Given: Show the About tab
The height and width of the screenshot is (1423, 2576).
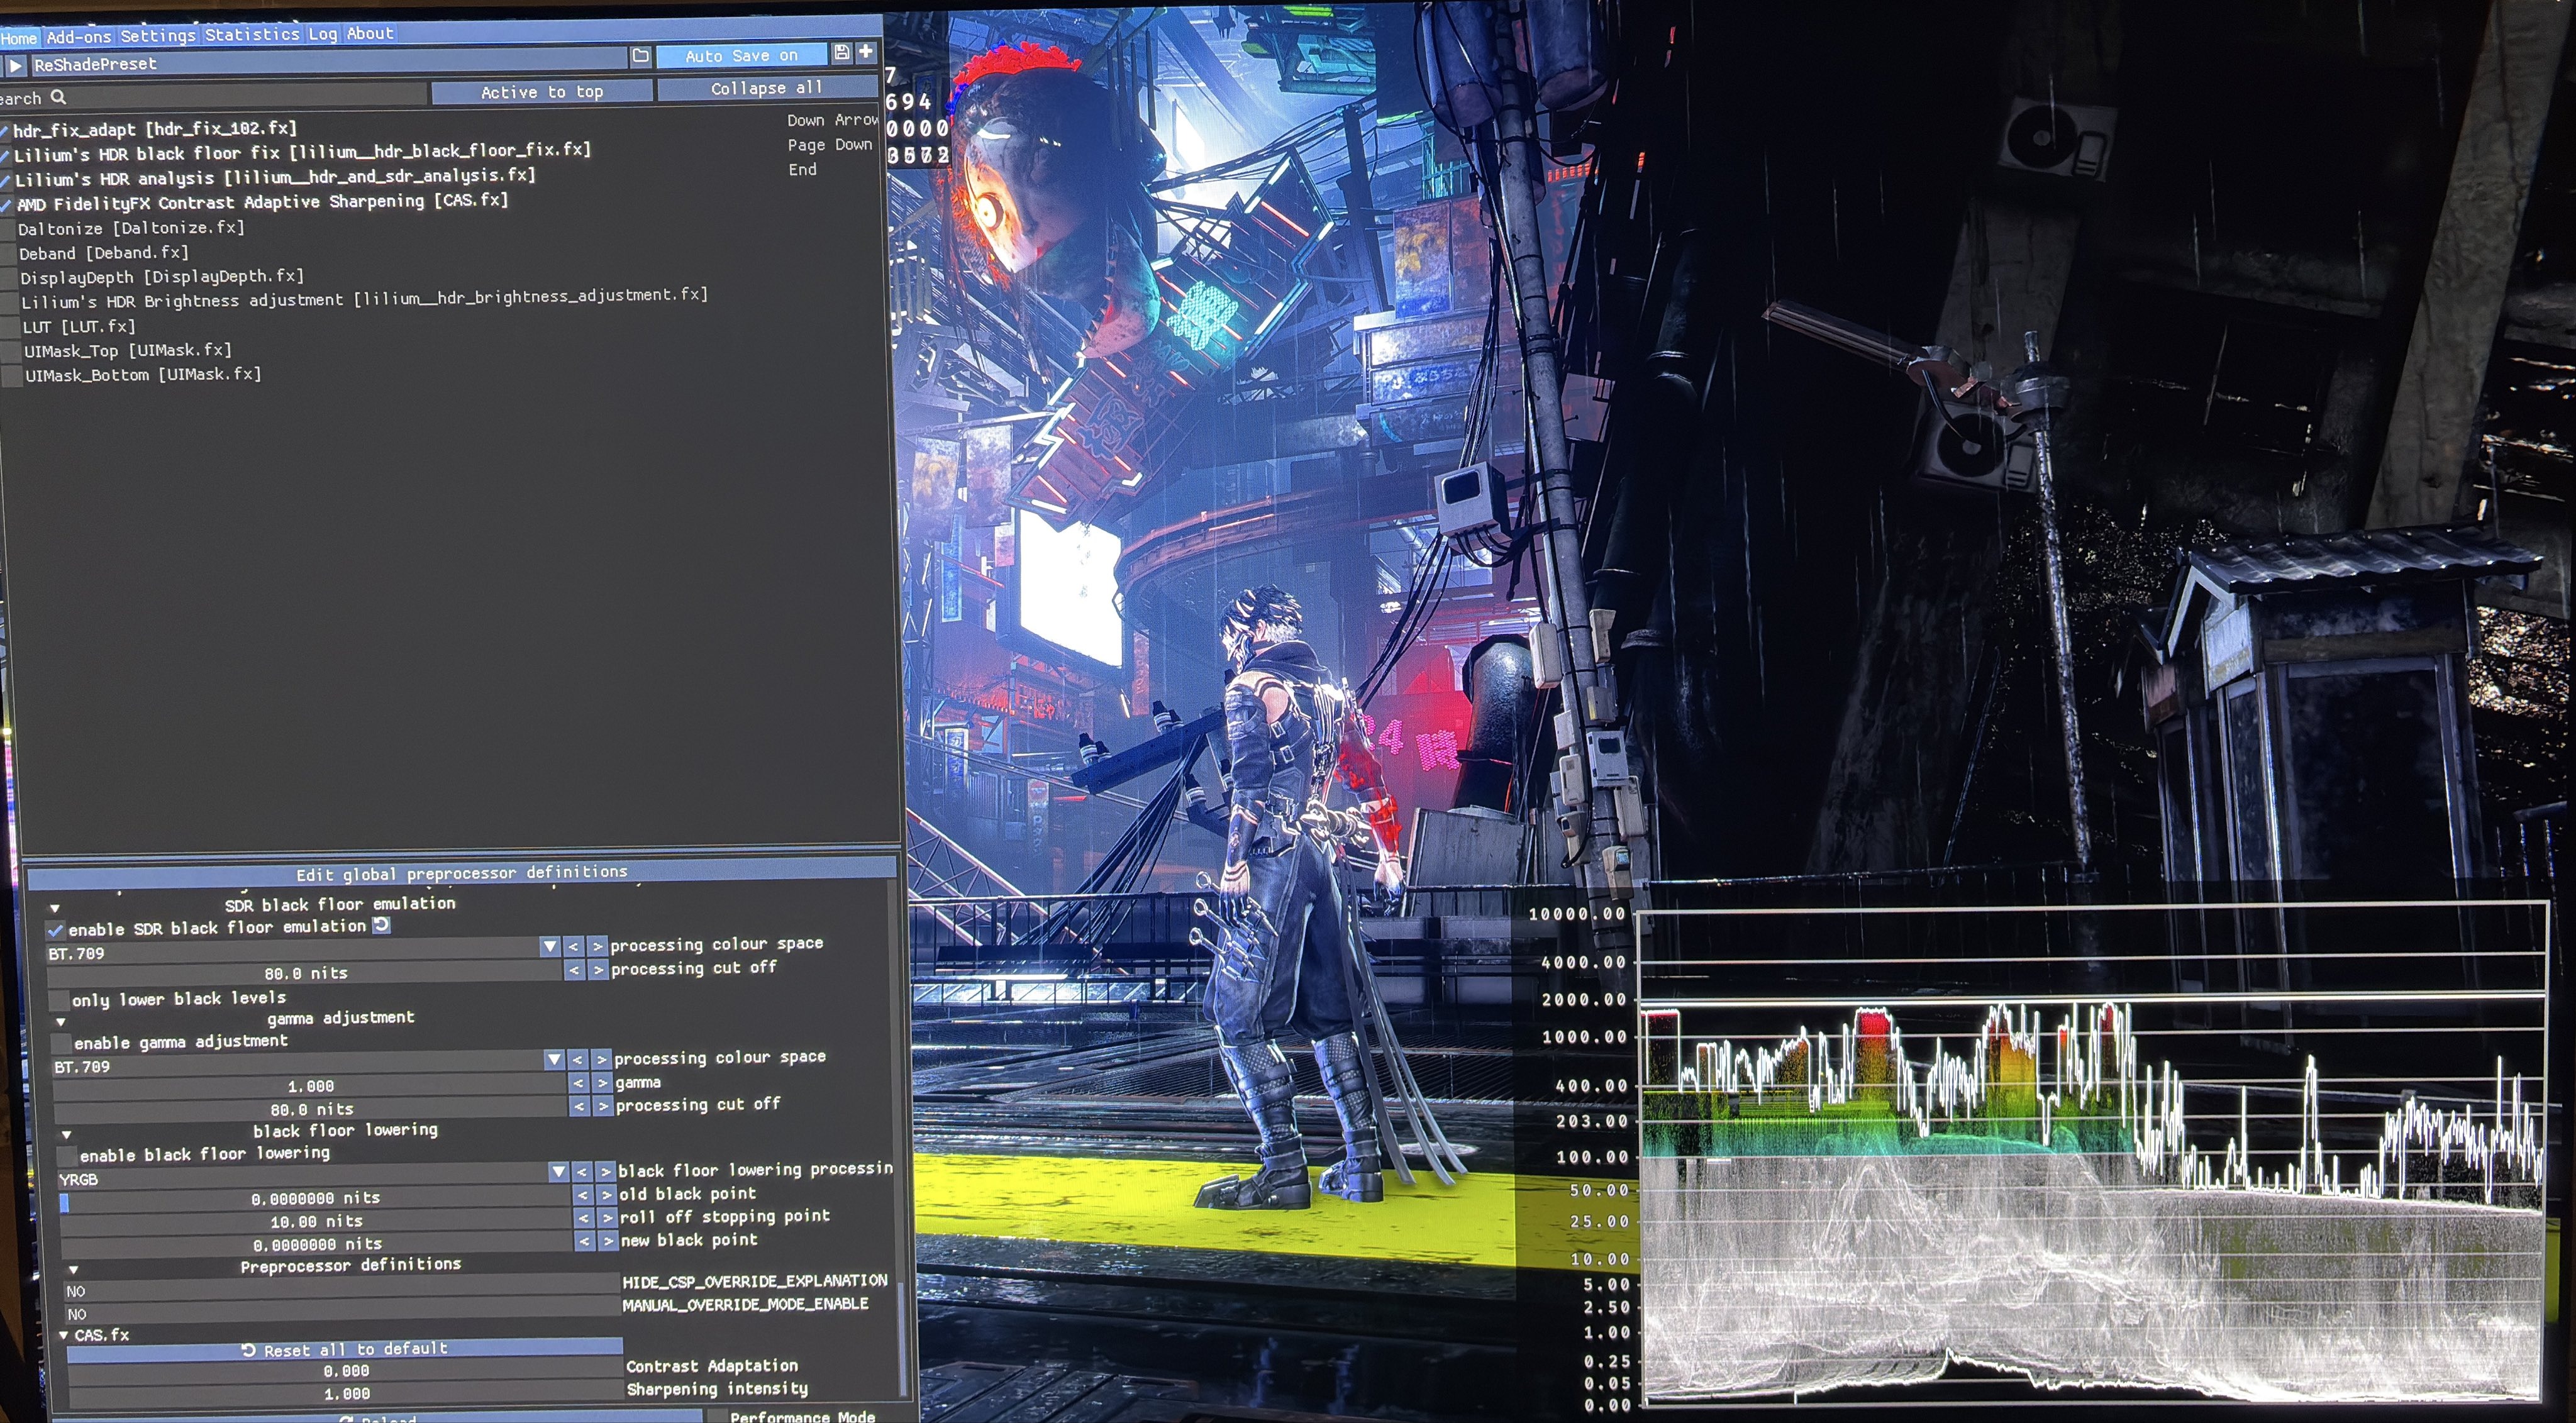Looking at the screenshot, I should (x=370, y=33).
